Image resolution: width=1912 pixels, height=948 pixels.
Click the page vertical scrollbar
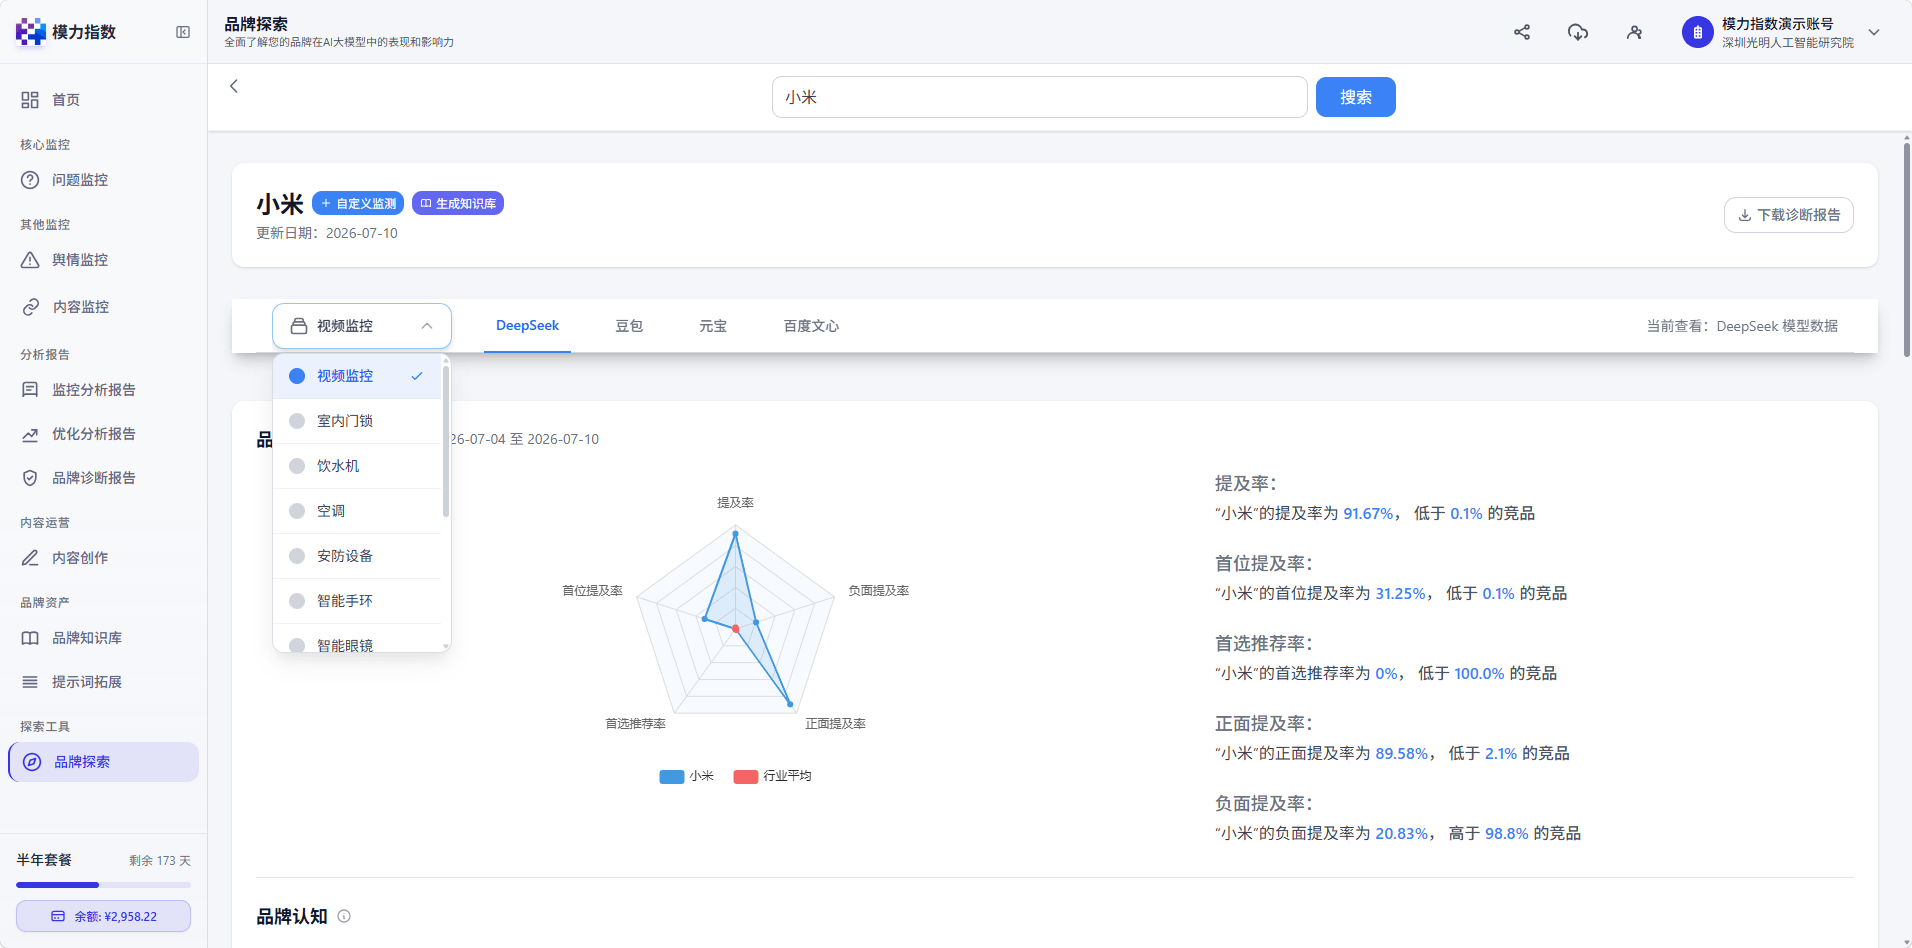tap(1907, 250)
